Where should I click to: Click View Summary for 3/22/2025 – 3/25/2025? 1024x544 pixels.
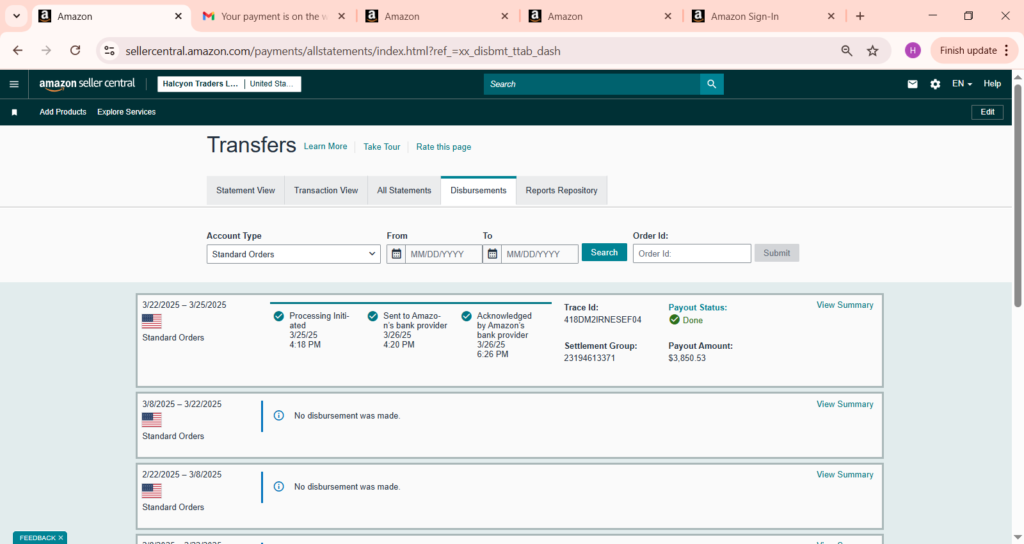[844, 305]
